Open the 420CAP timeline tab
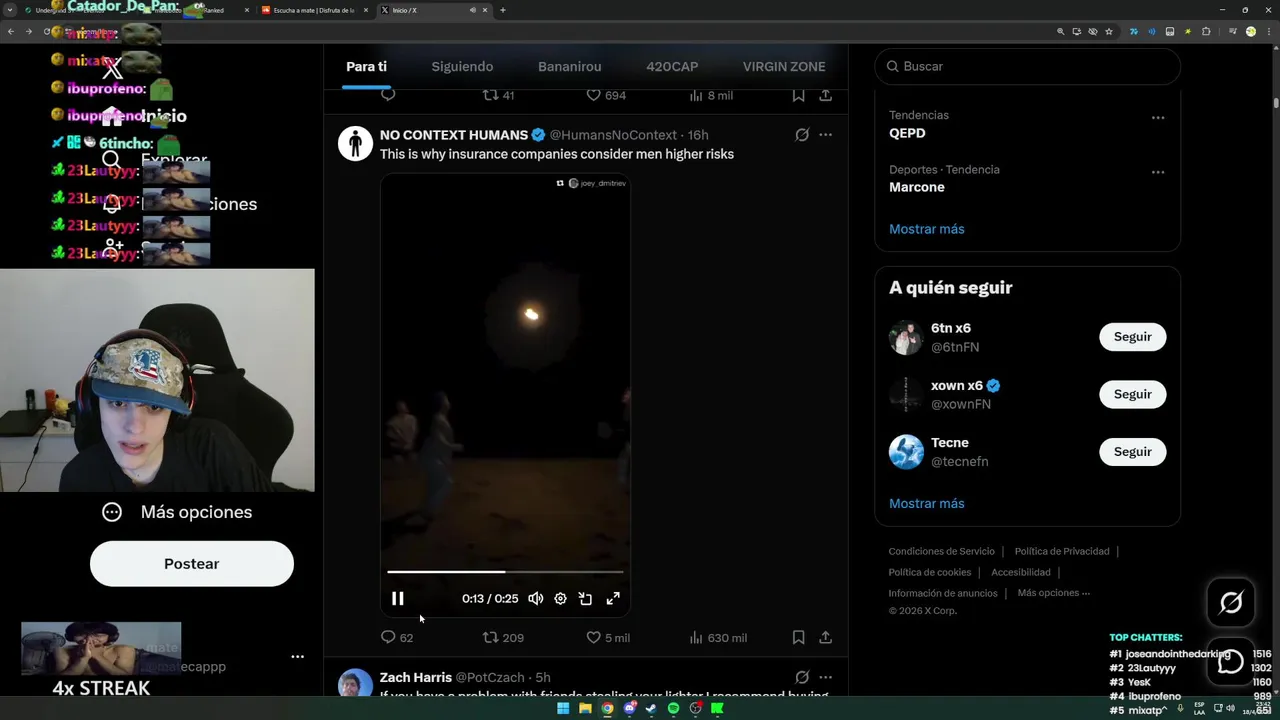 [x=672, y=67]
